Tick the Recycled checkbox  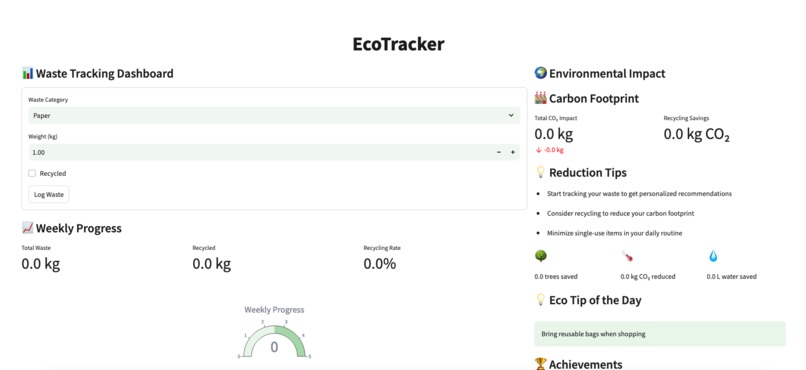(x=32, y=173)
